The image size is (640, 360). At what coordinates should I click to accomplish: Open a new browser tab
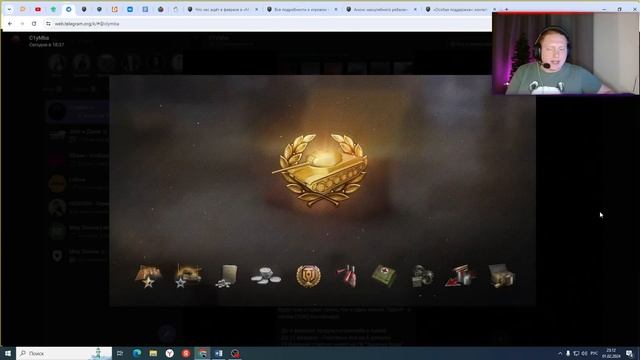507,9
